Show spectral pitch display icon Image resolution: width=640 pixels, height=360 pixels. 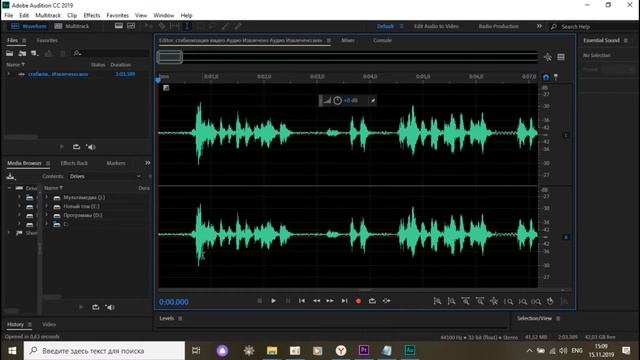pos(131,26)
